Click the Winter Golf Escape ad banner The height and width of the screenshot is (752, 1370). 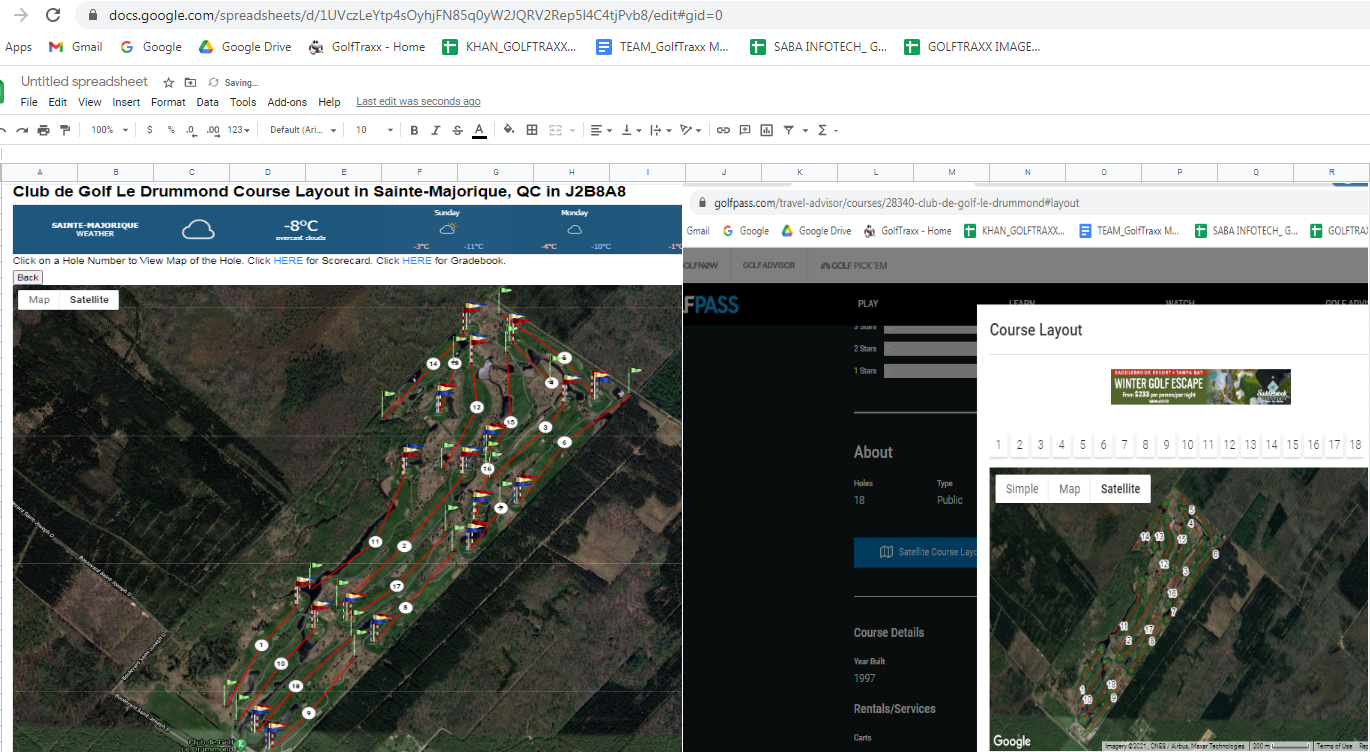click(x=1200, y=387)
